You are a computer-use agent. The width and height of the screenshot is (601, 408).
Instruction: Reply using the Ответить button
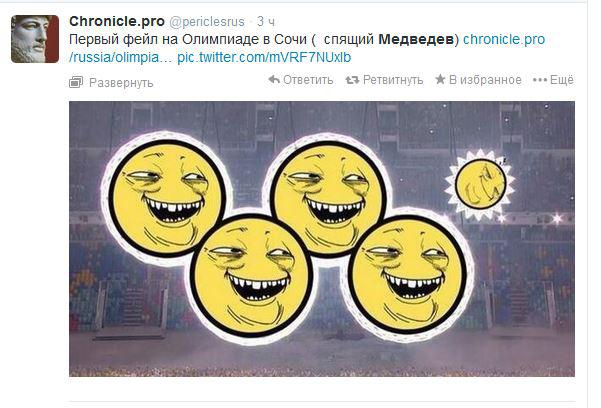(x=308, y=80)
